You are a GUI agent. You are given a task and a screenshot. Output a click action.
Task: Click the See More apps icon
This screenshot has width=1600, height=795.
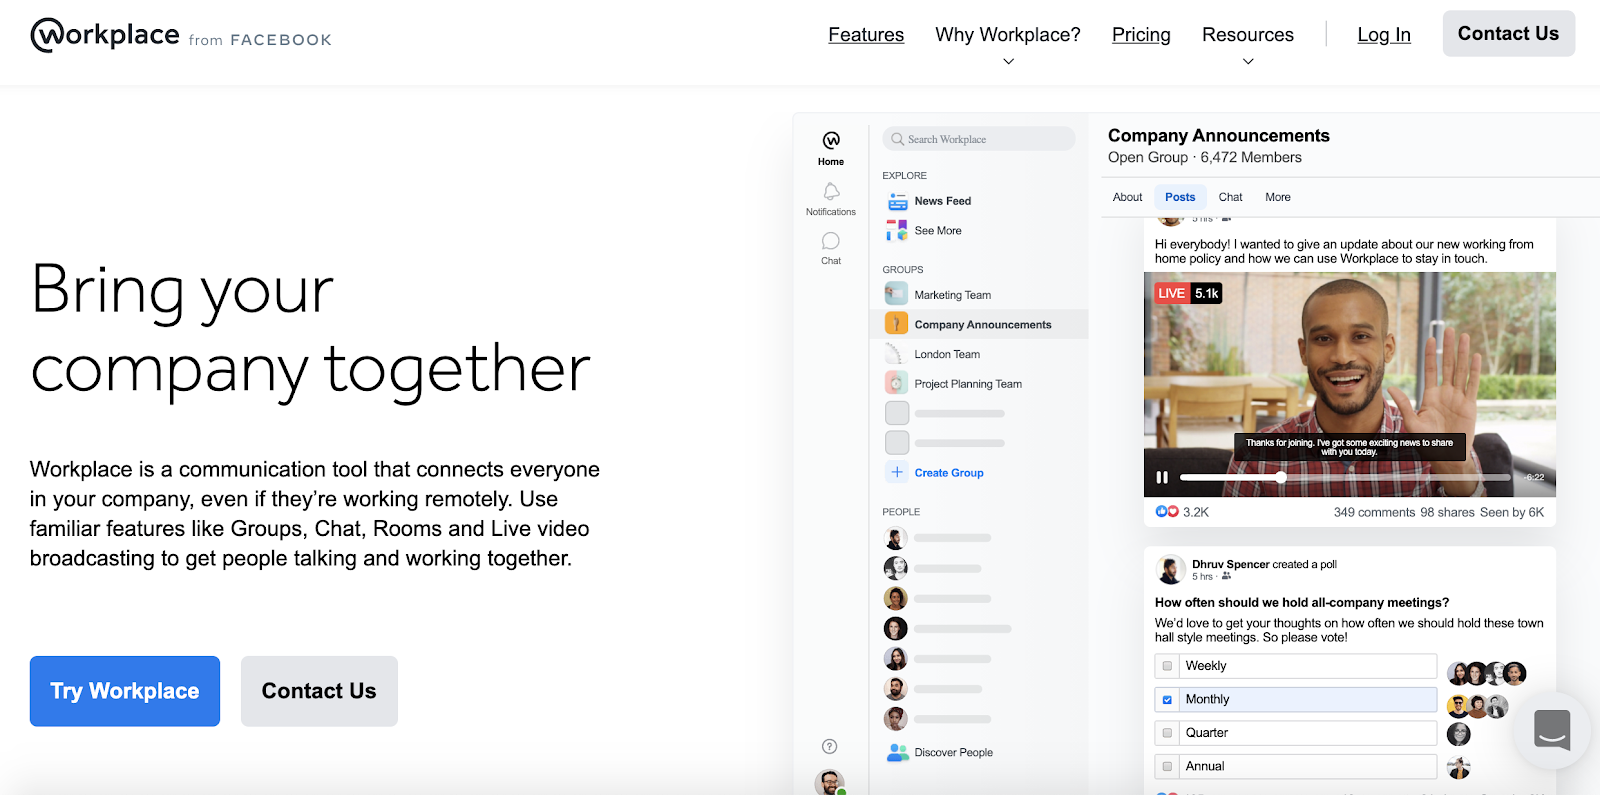(x=897, y=231)
